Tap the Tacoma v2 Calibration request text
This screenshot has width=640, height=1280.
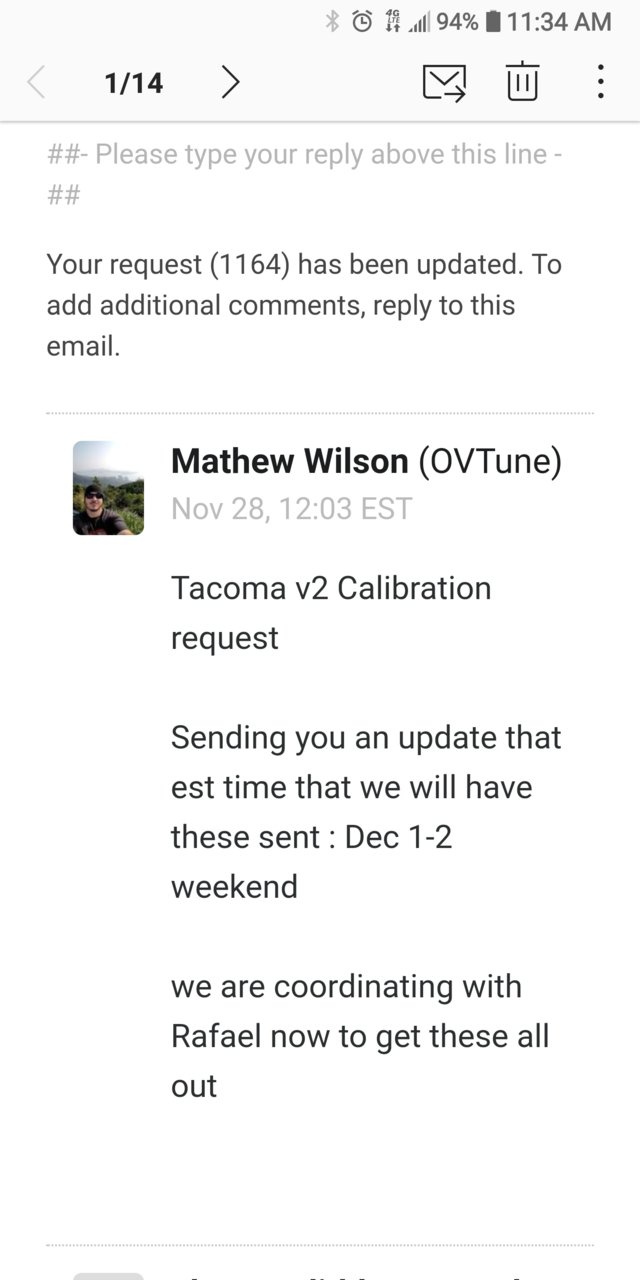[331, 612]
